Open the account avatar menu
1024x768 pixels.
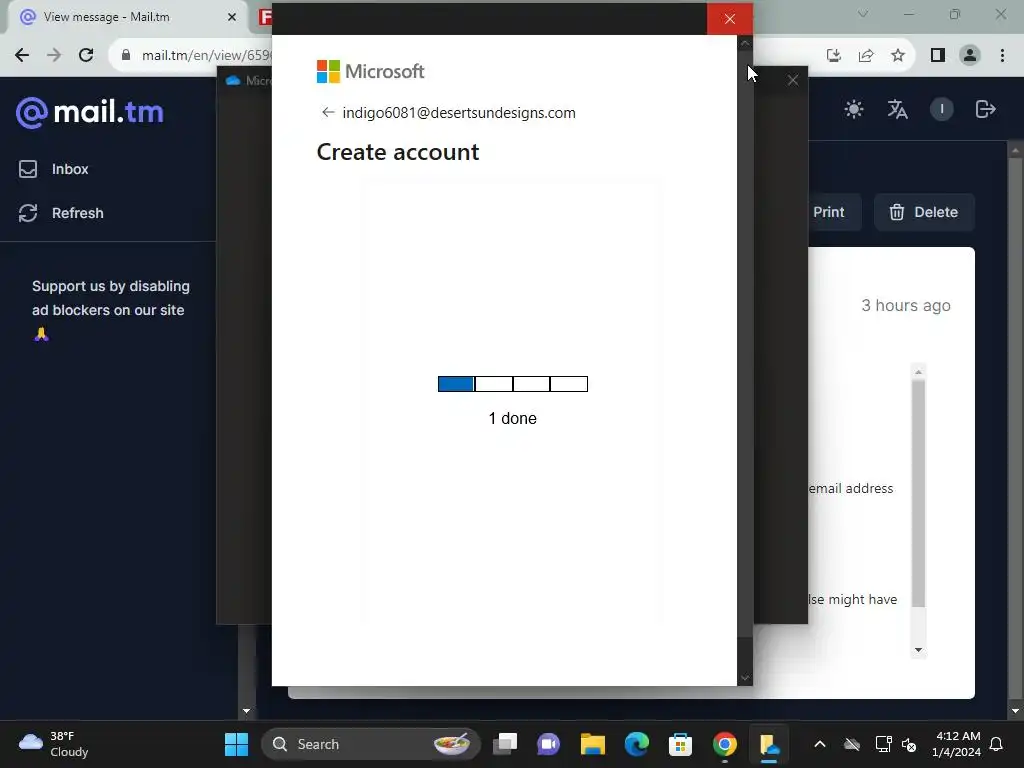pos(941,109)
